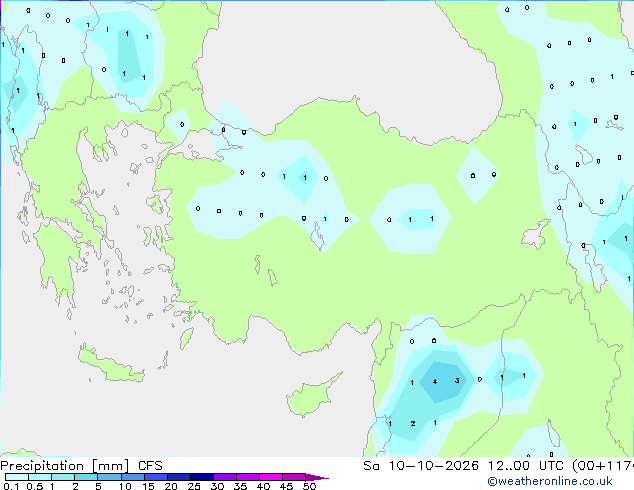Screen dimensions: 634x490
Task: Click the purple over-50 legend arrow tip
Action: (x=317, y=477)
